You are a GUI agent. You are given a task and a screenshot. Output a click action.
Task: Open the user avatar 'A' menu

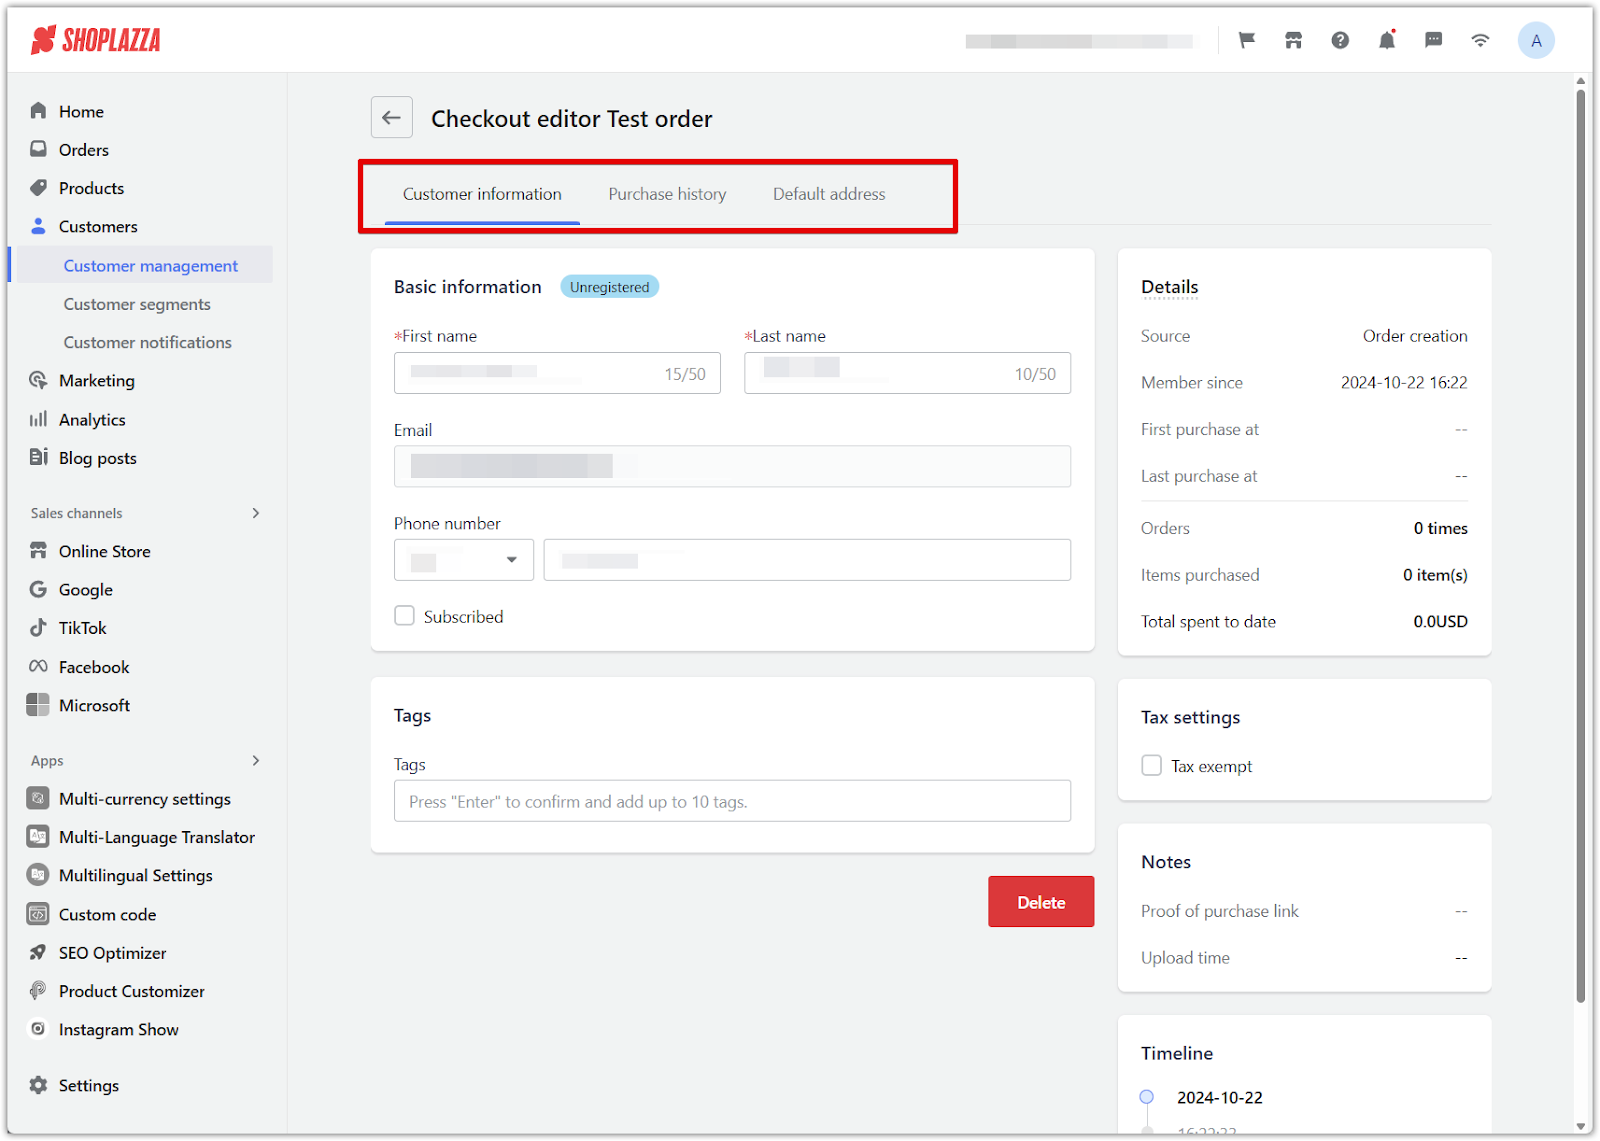[1535, 41]
